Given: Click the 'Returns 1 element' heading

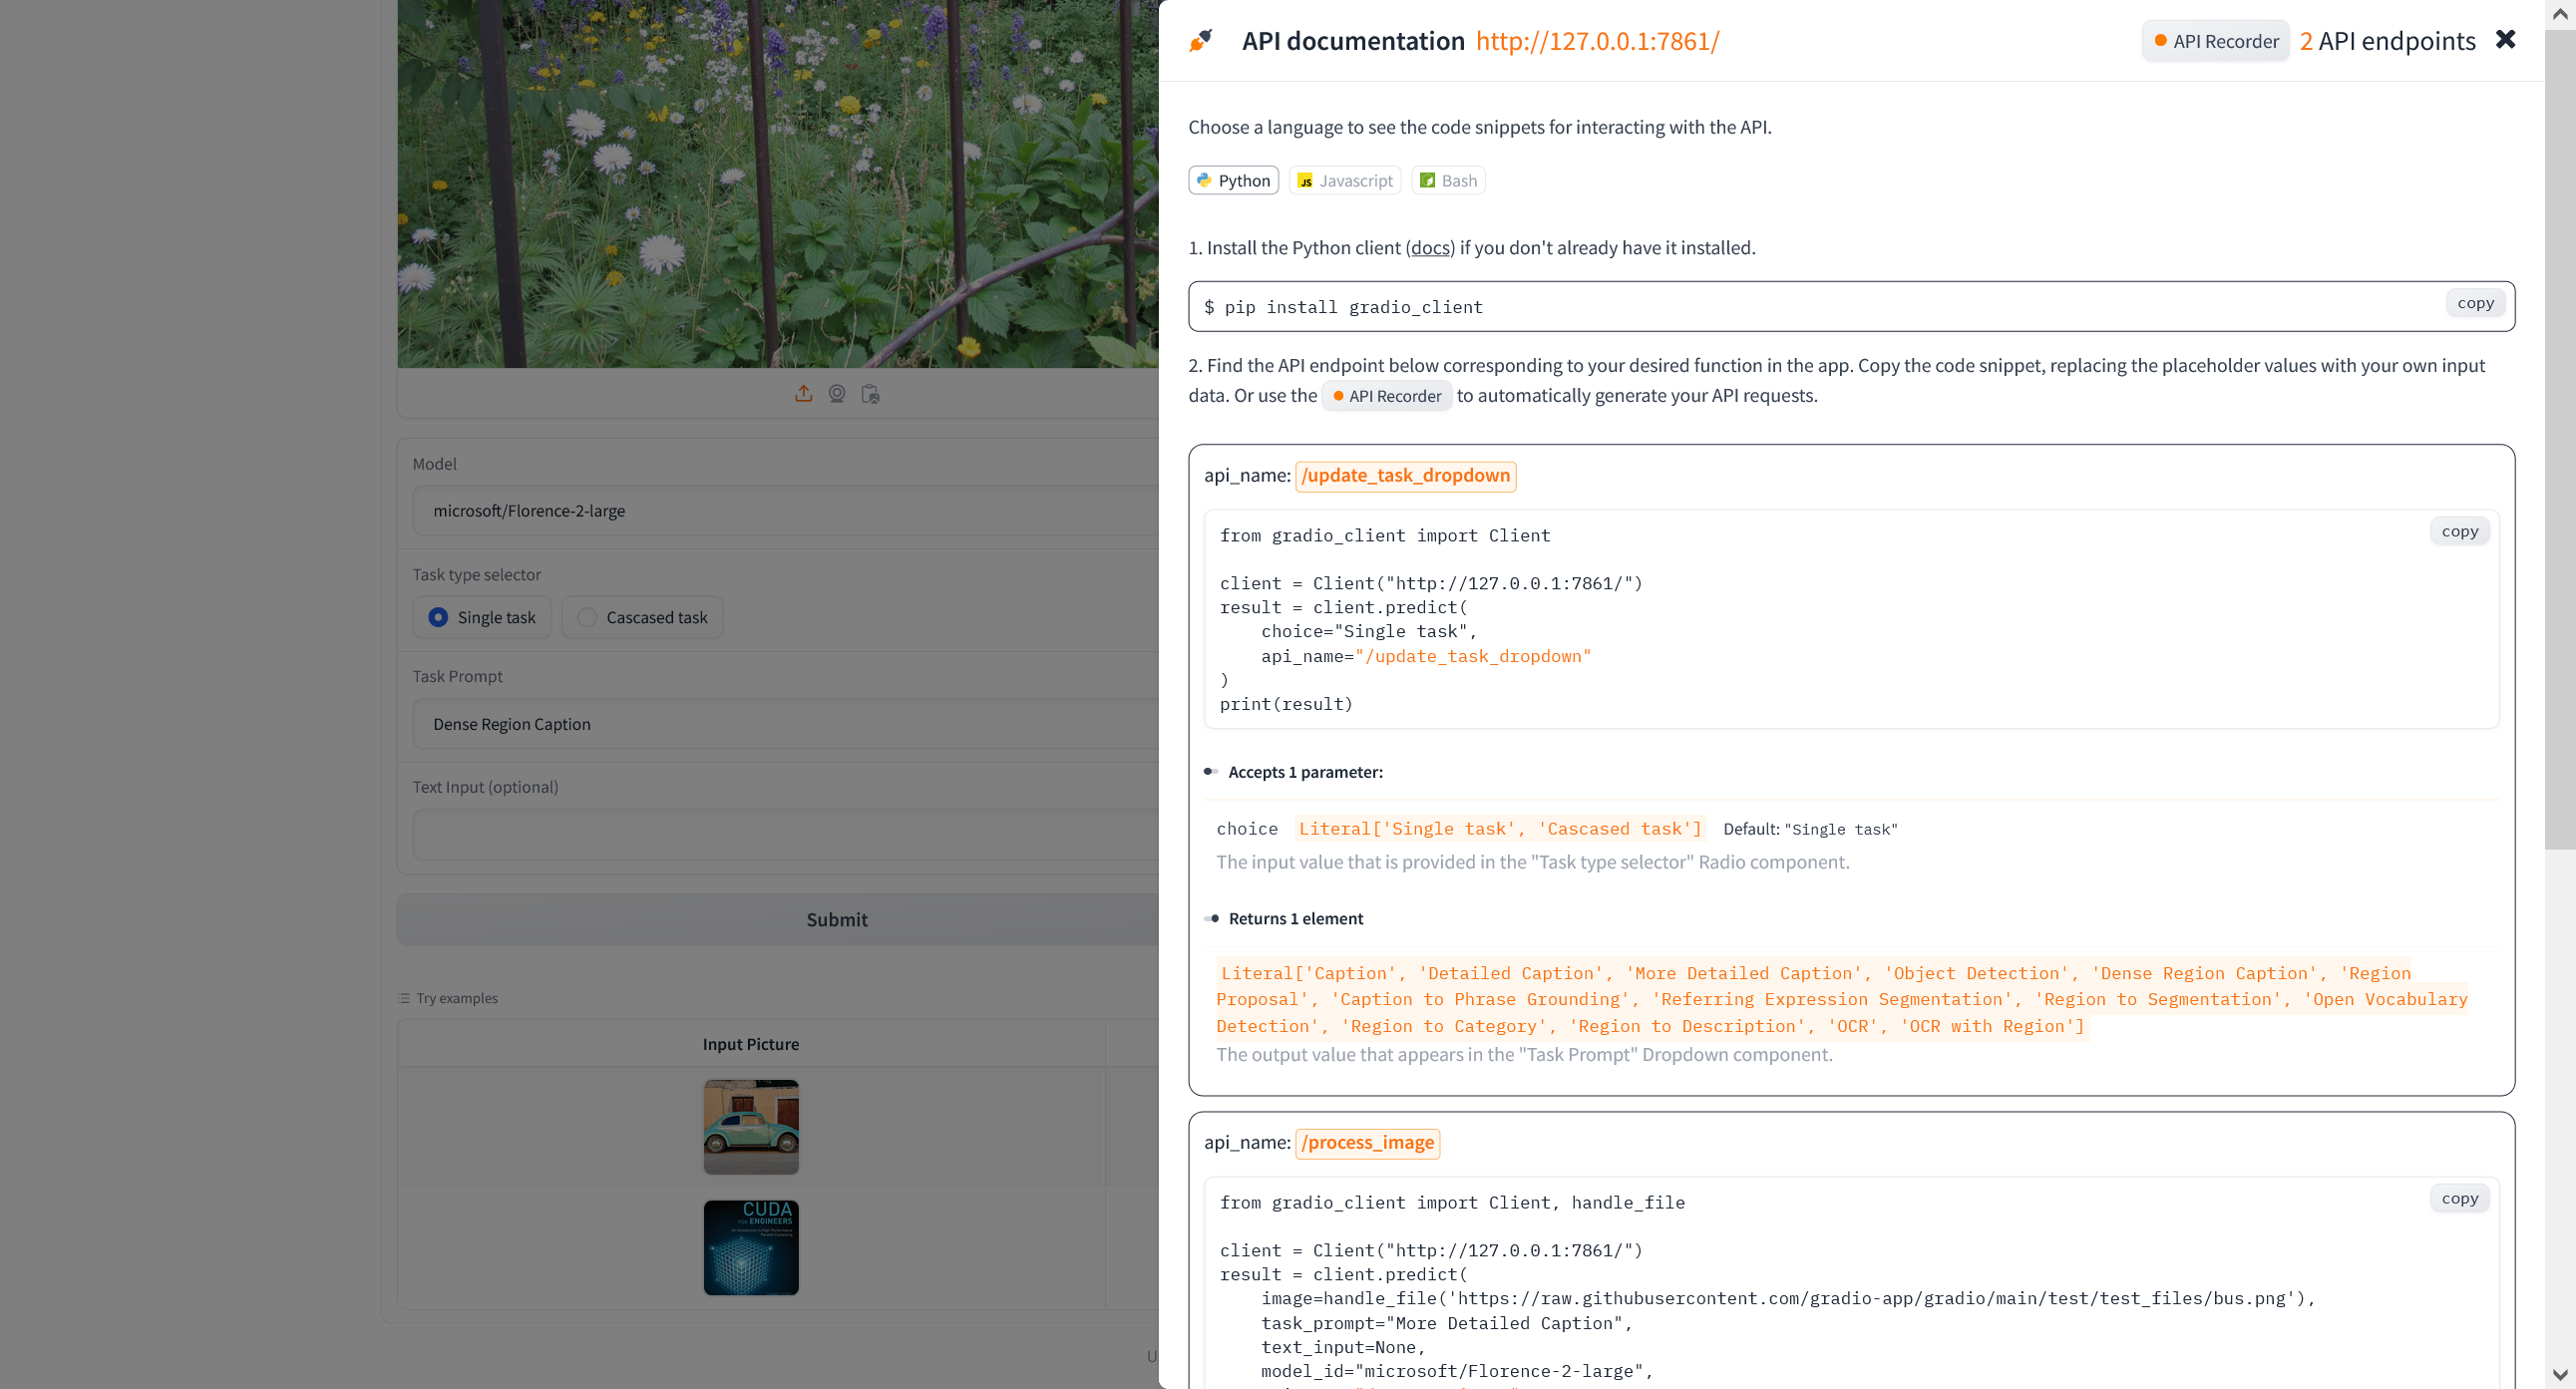Looking at the screenshot, I should (x=1295, y=919).
